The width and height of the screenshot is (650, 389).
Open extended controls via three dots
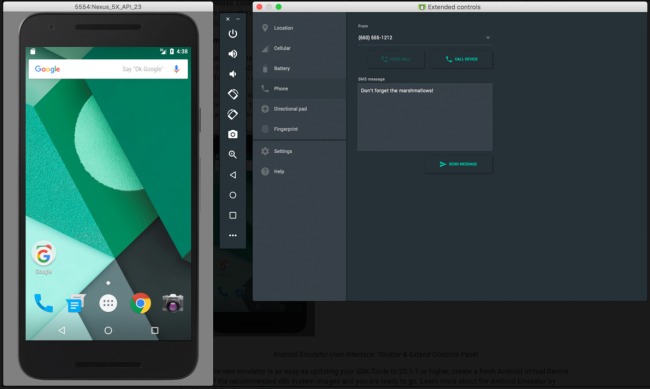pyautogui.click(x=233, y=235)
